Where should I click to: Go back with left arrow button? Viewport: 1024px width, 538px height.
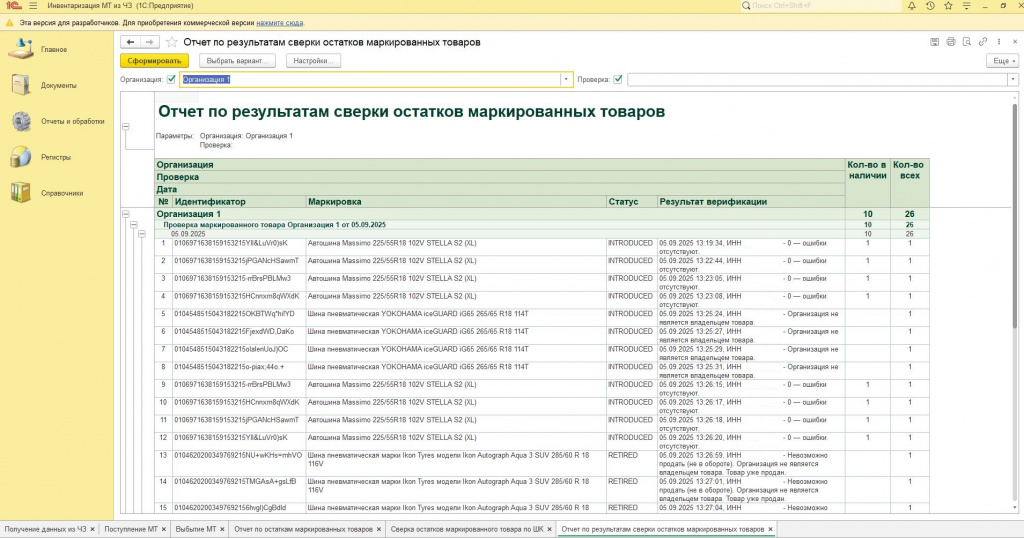click(131, 42)
